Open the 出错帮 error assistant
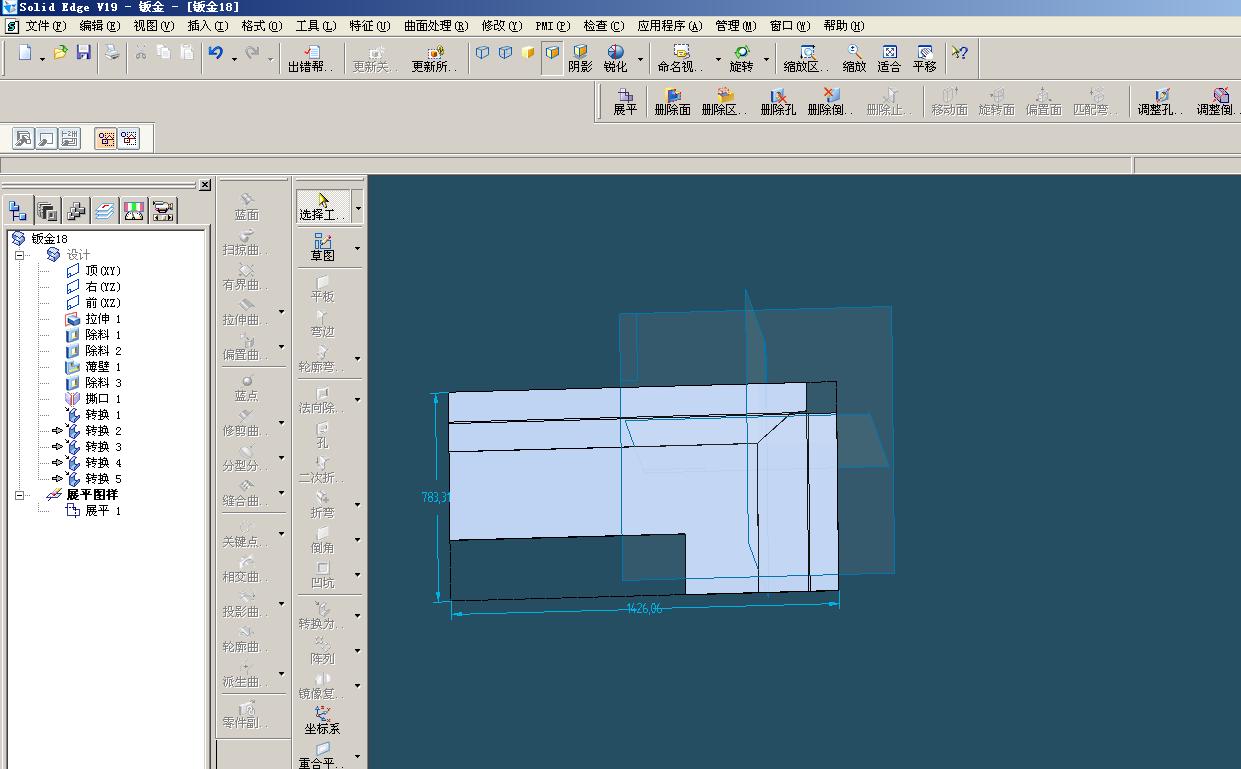Viewport: 1241px width, 769px height. pyautogui.click(x=312, y=59)
